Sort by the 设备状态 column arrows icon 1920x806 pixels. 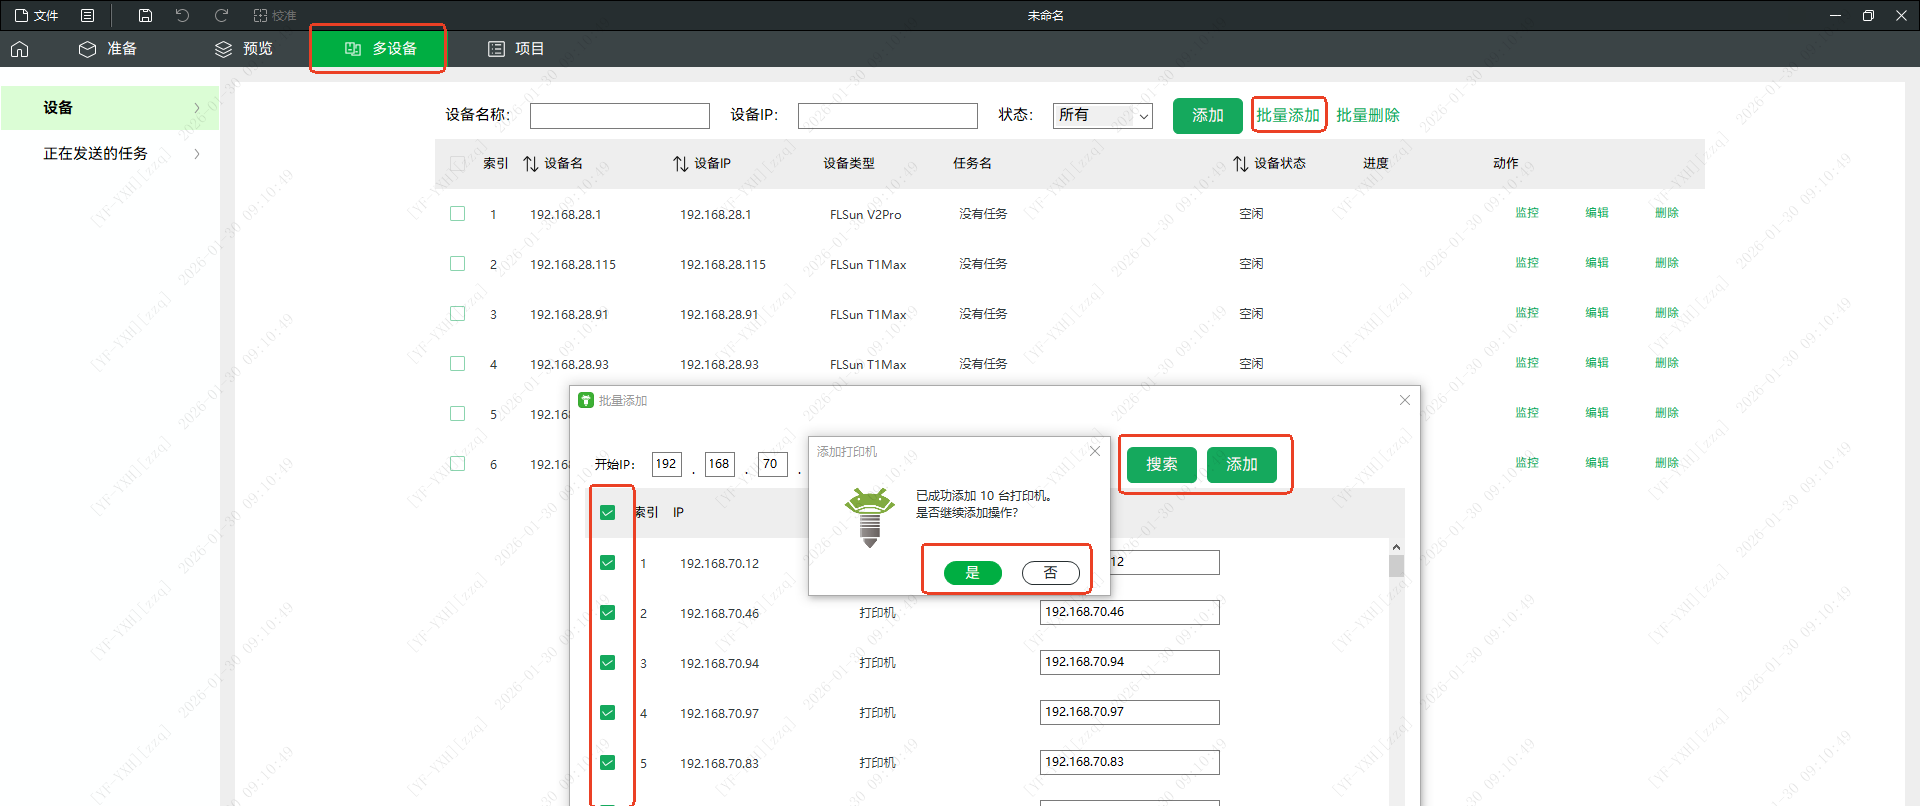[1240, 164]
